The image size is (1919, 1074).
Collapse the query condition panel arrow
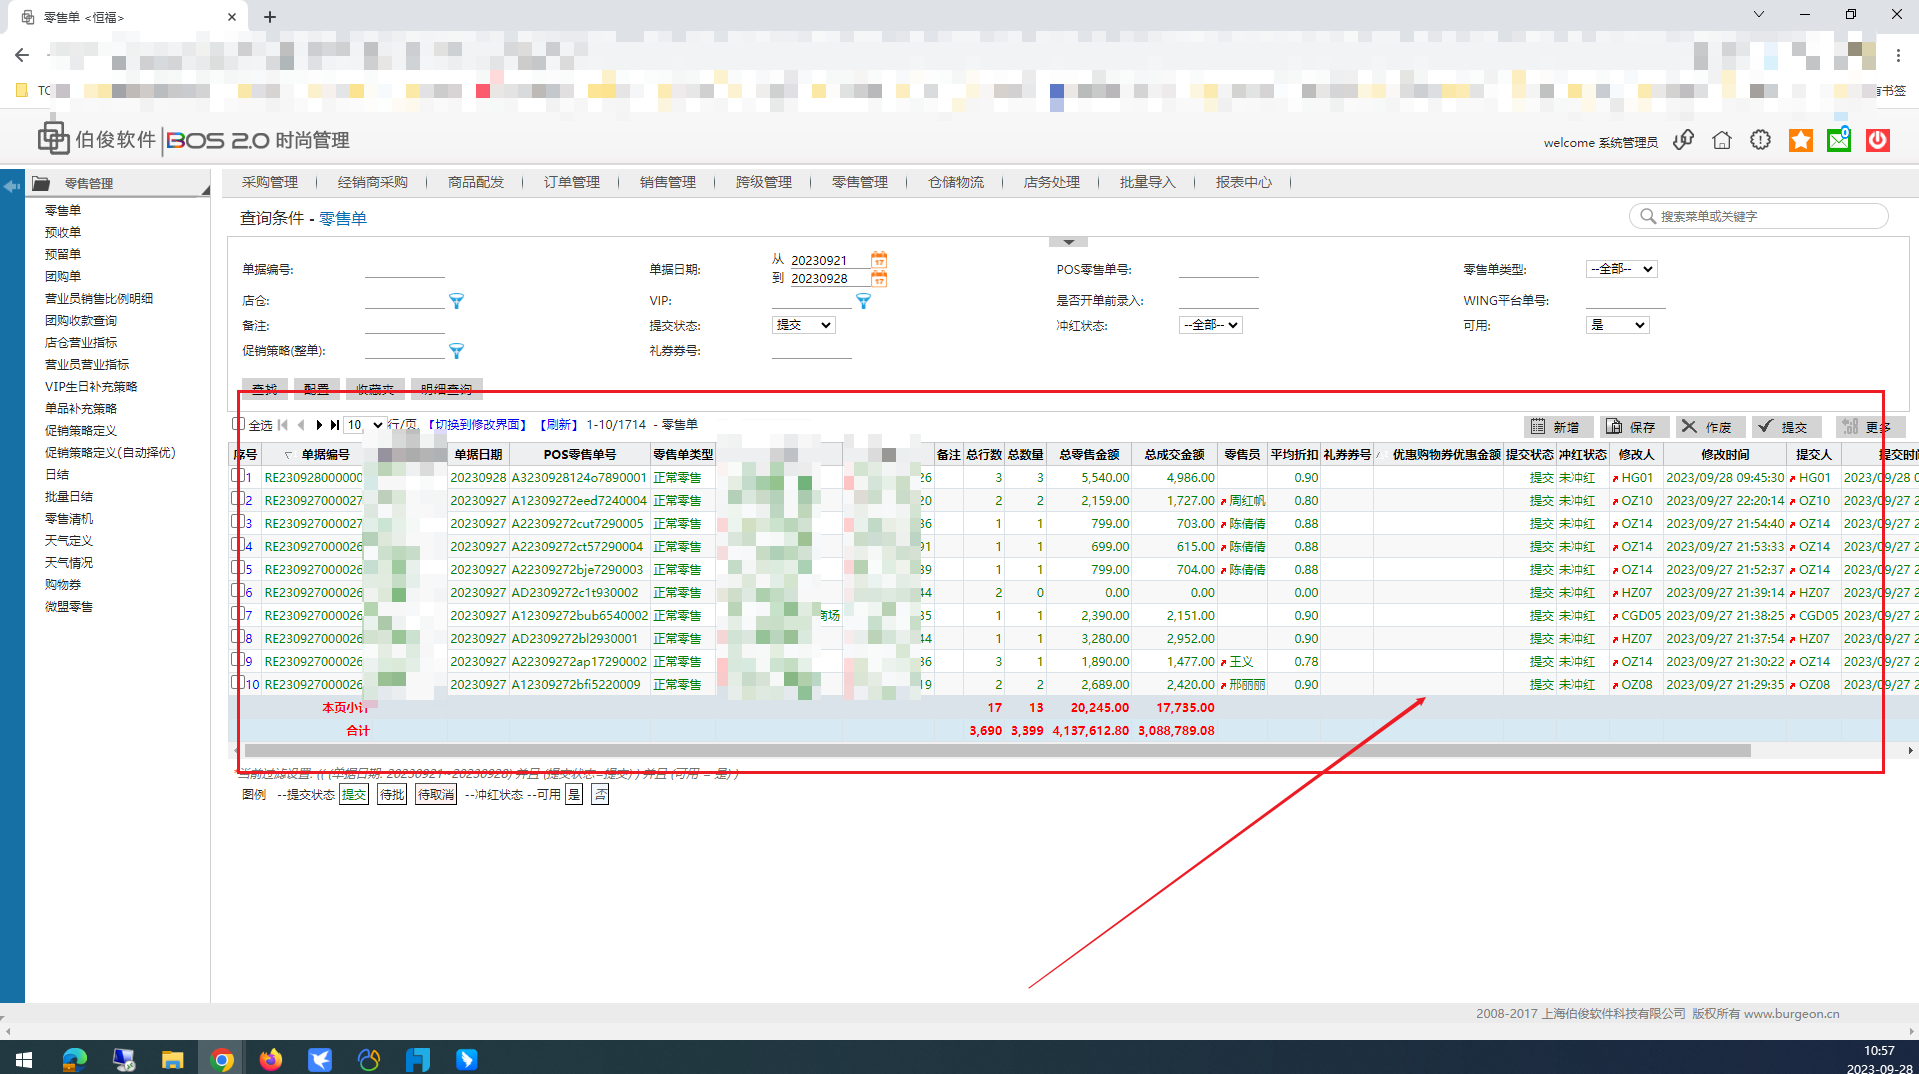click(1068, 242)
